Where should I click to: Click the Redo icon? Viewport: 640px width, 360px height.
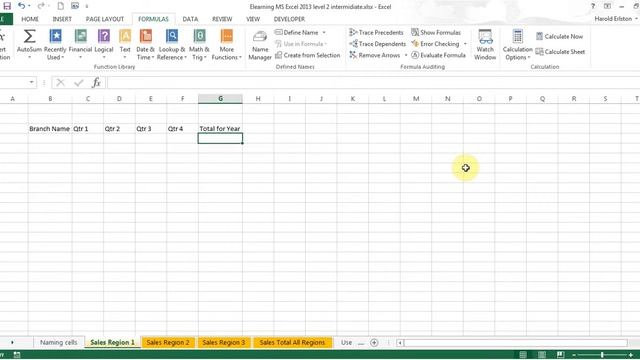click(40, 6)
